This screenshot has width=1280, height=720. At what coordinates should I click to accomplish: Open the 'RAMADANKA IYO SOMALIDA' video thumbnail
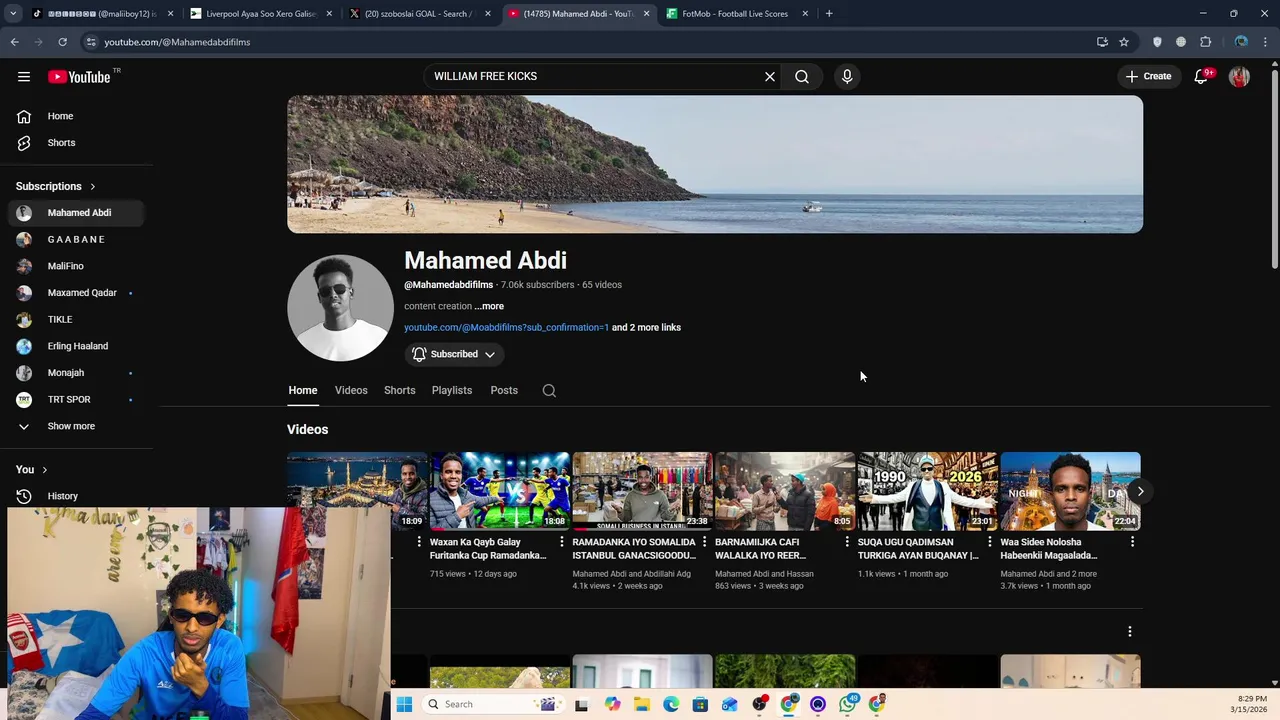[642, 491]
